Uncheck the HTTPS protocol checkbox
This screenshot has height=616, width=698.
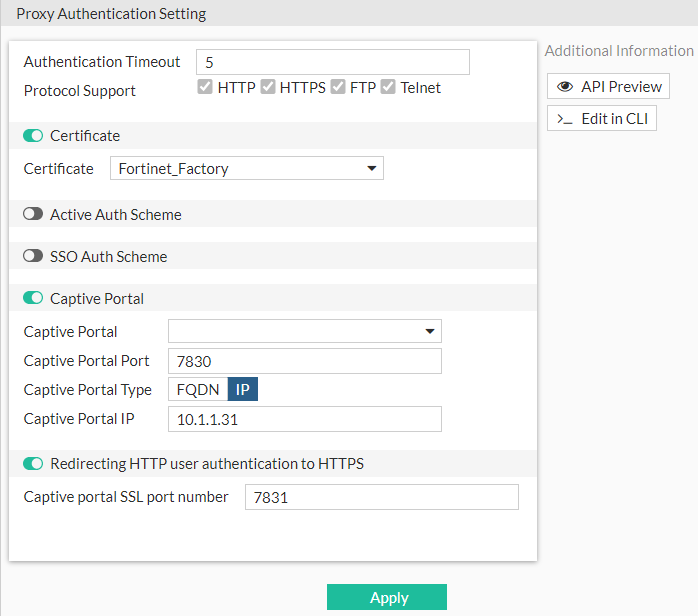(268, 87)
